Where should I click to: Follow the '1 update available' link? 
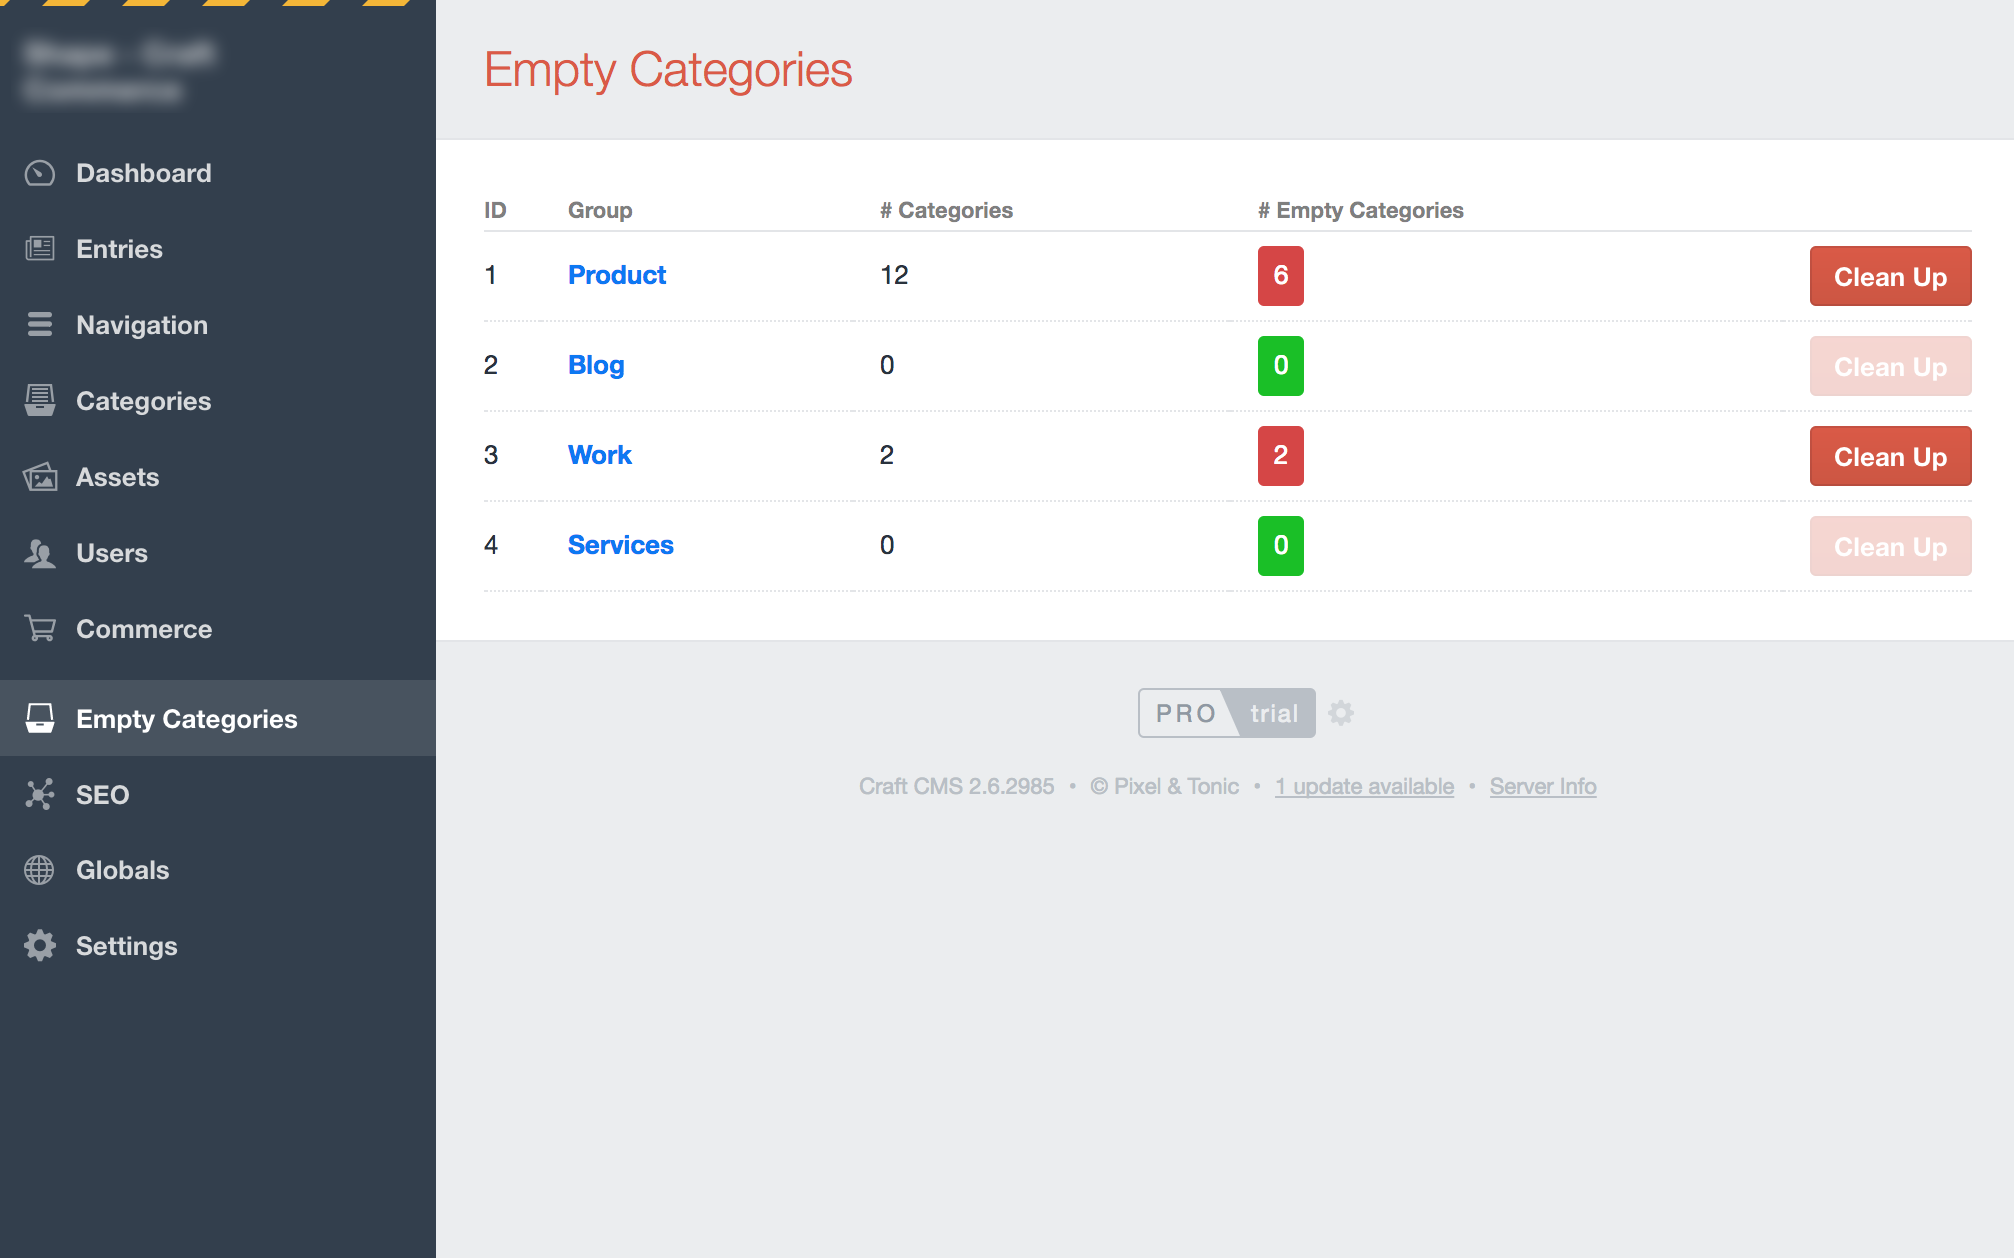point(1364,787)
